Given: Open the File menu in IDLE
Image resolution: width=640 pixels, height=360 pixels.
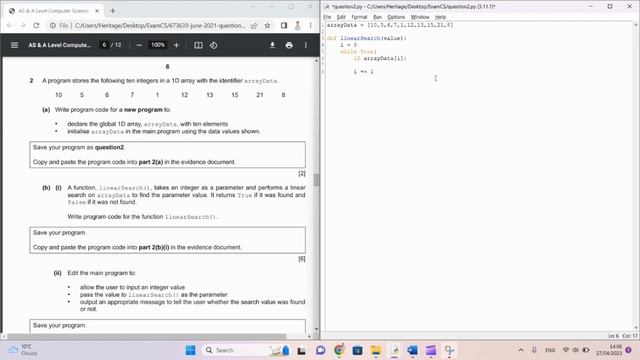Looking at the screenshot, I should tap(327, 17).
